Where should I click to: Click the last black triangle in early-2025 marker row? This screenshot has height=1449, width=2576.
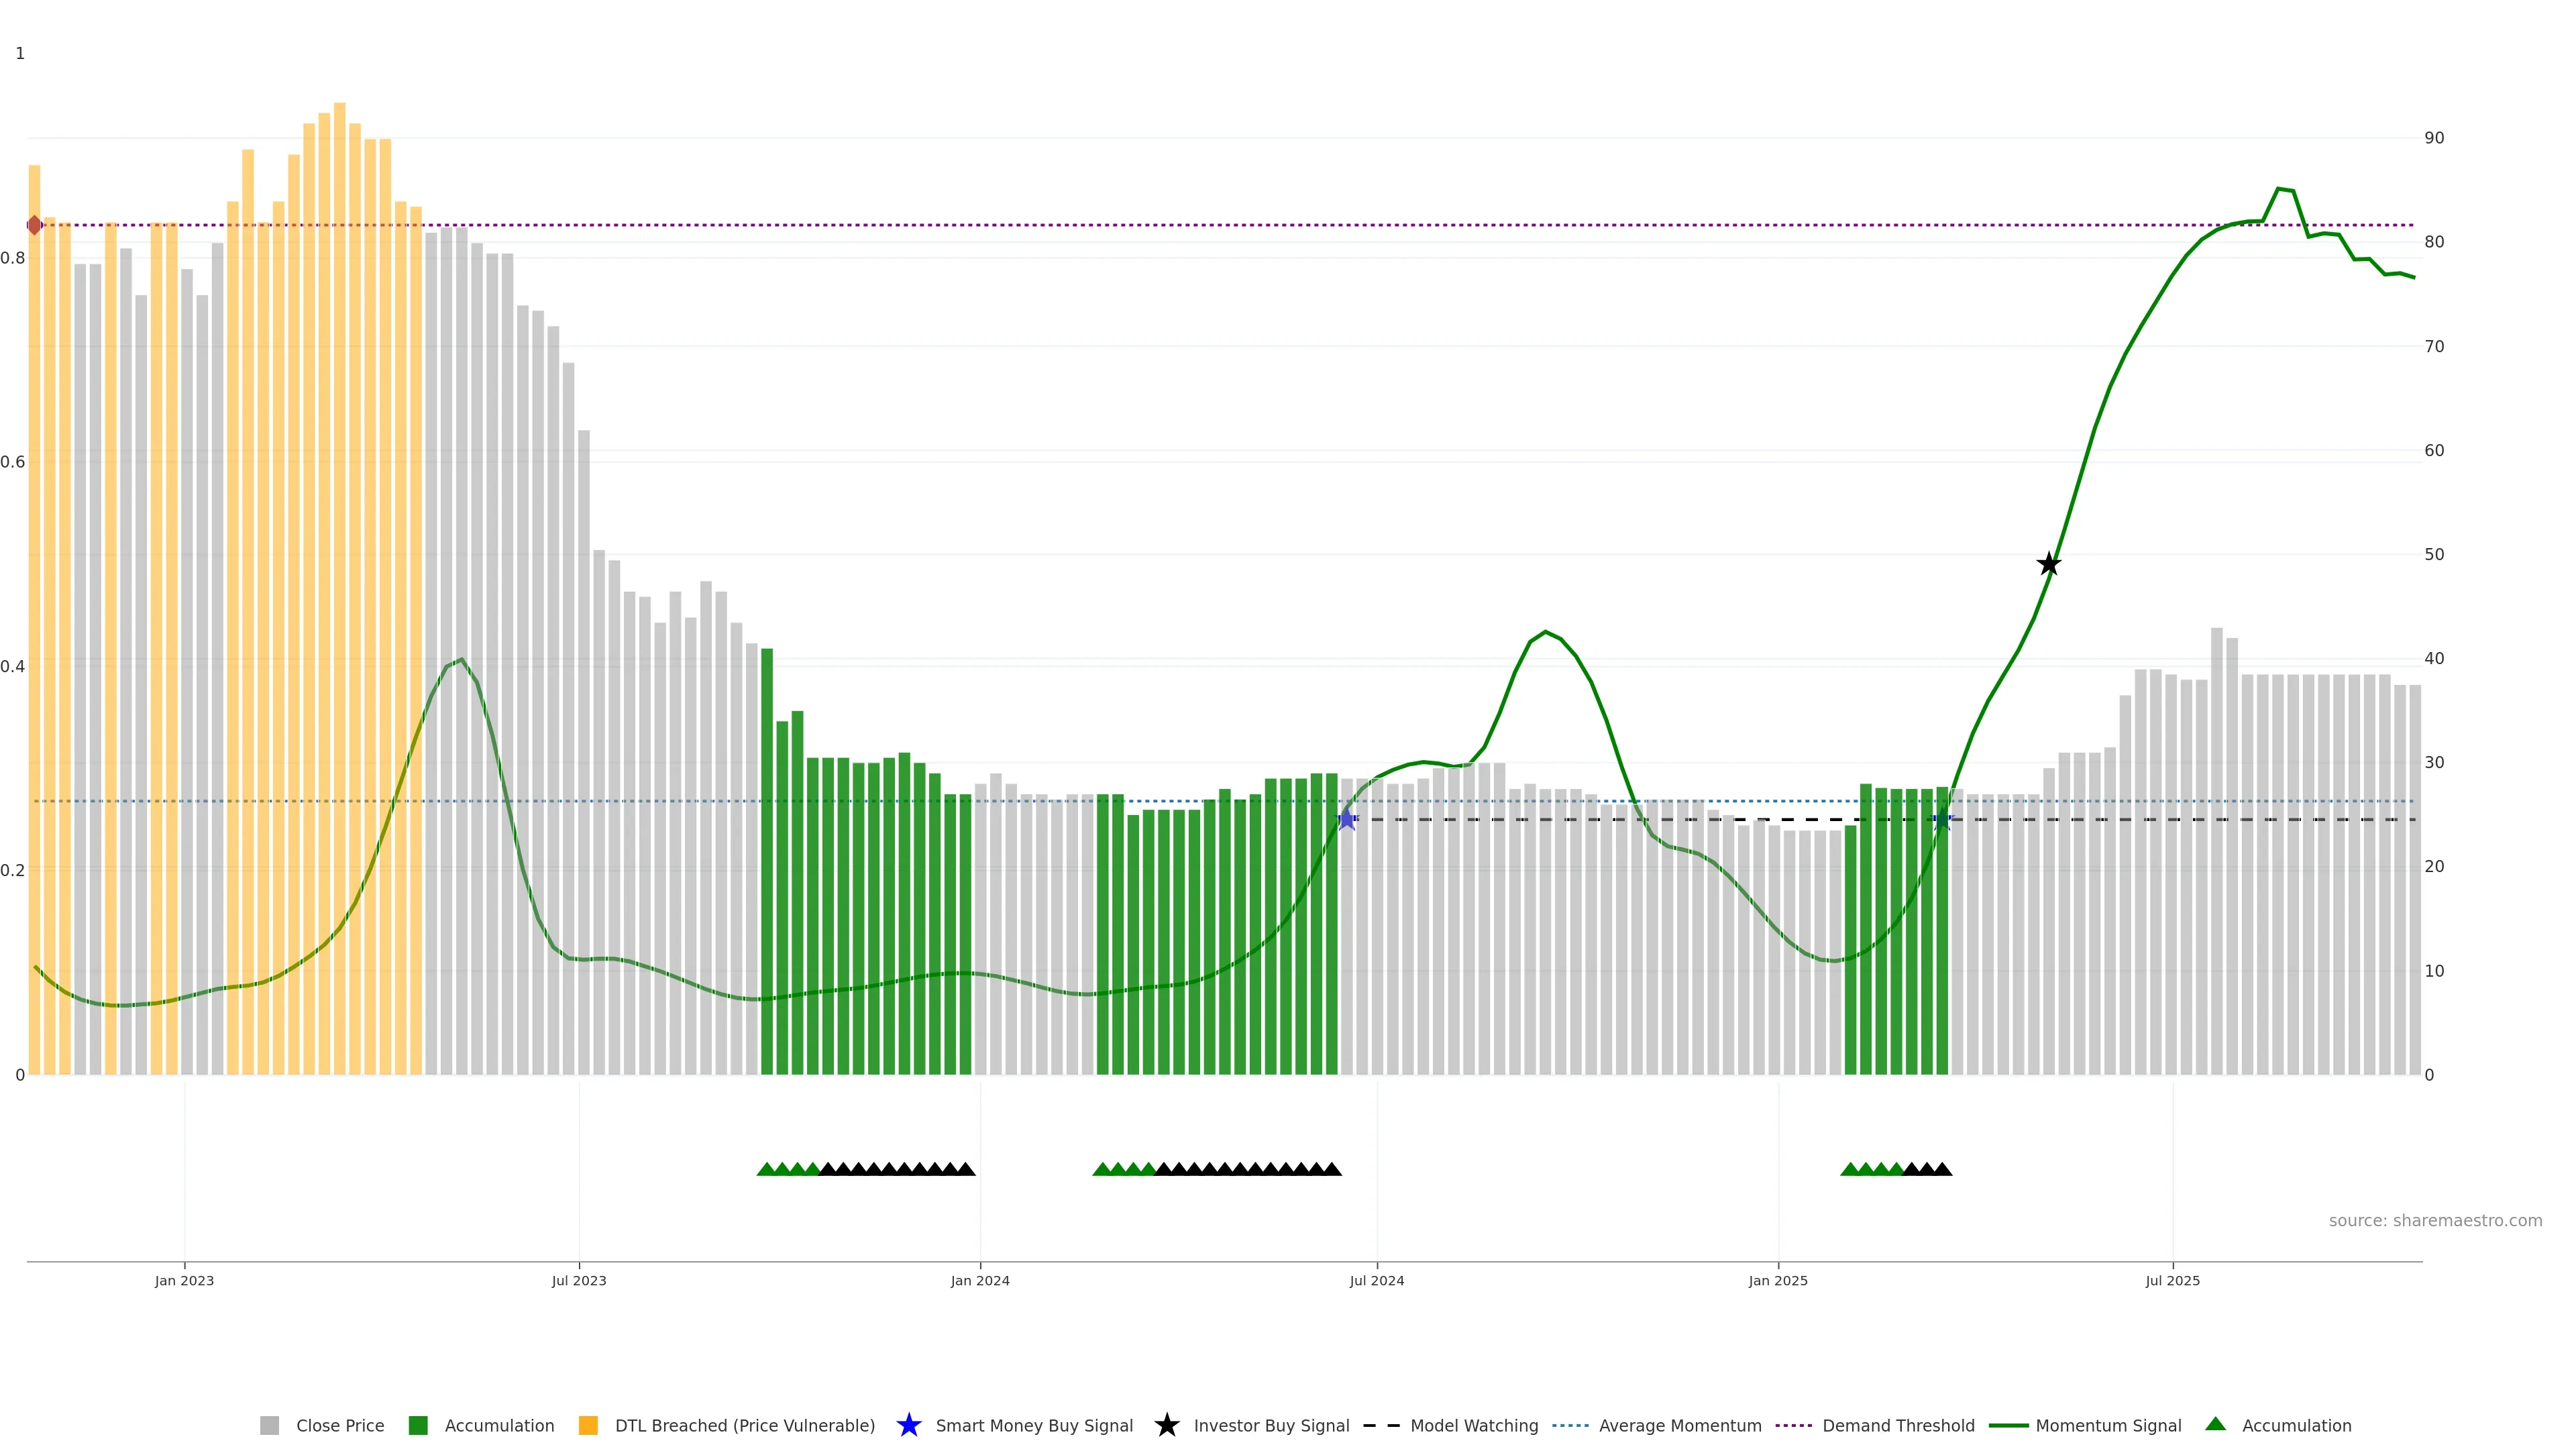point(1942,1169)
